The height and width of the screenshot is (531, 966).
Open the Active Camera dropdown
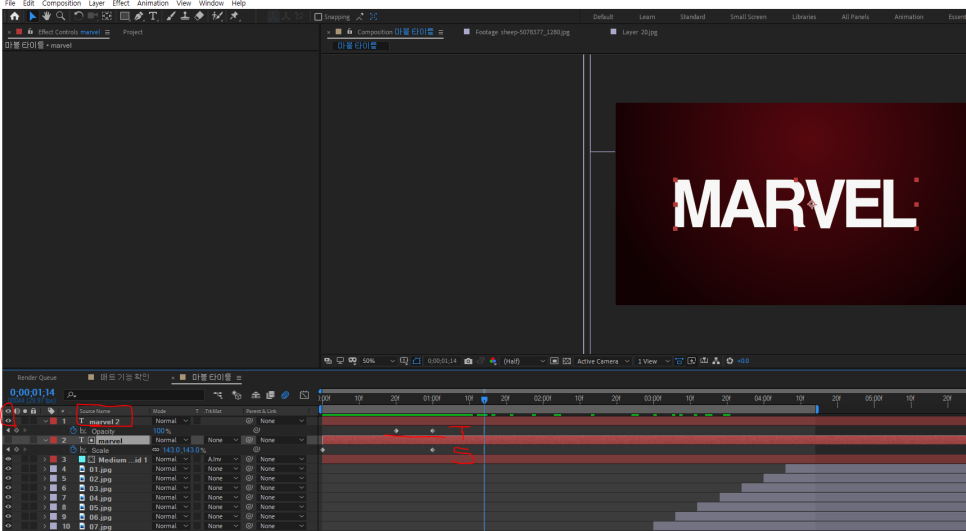coord(603,361)
